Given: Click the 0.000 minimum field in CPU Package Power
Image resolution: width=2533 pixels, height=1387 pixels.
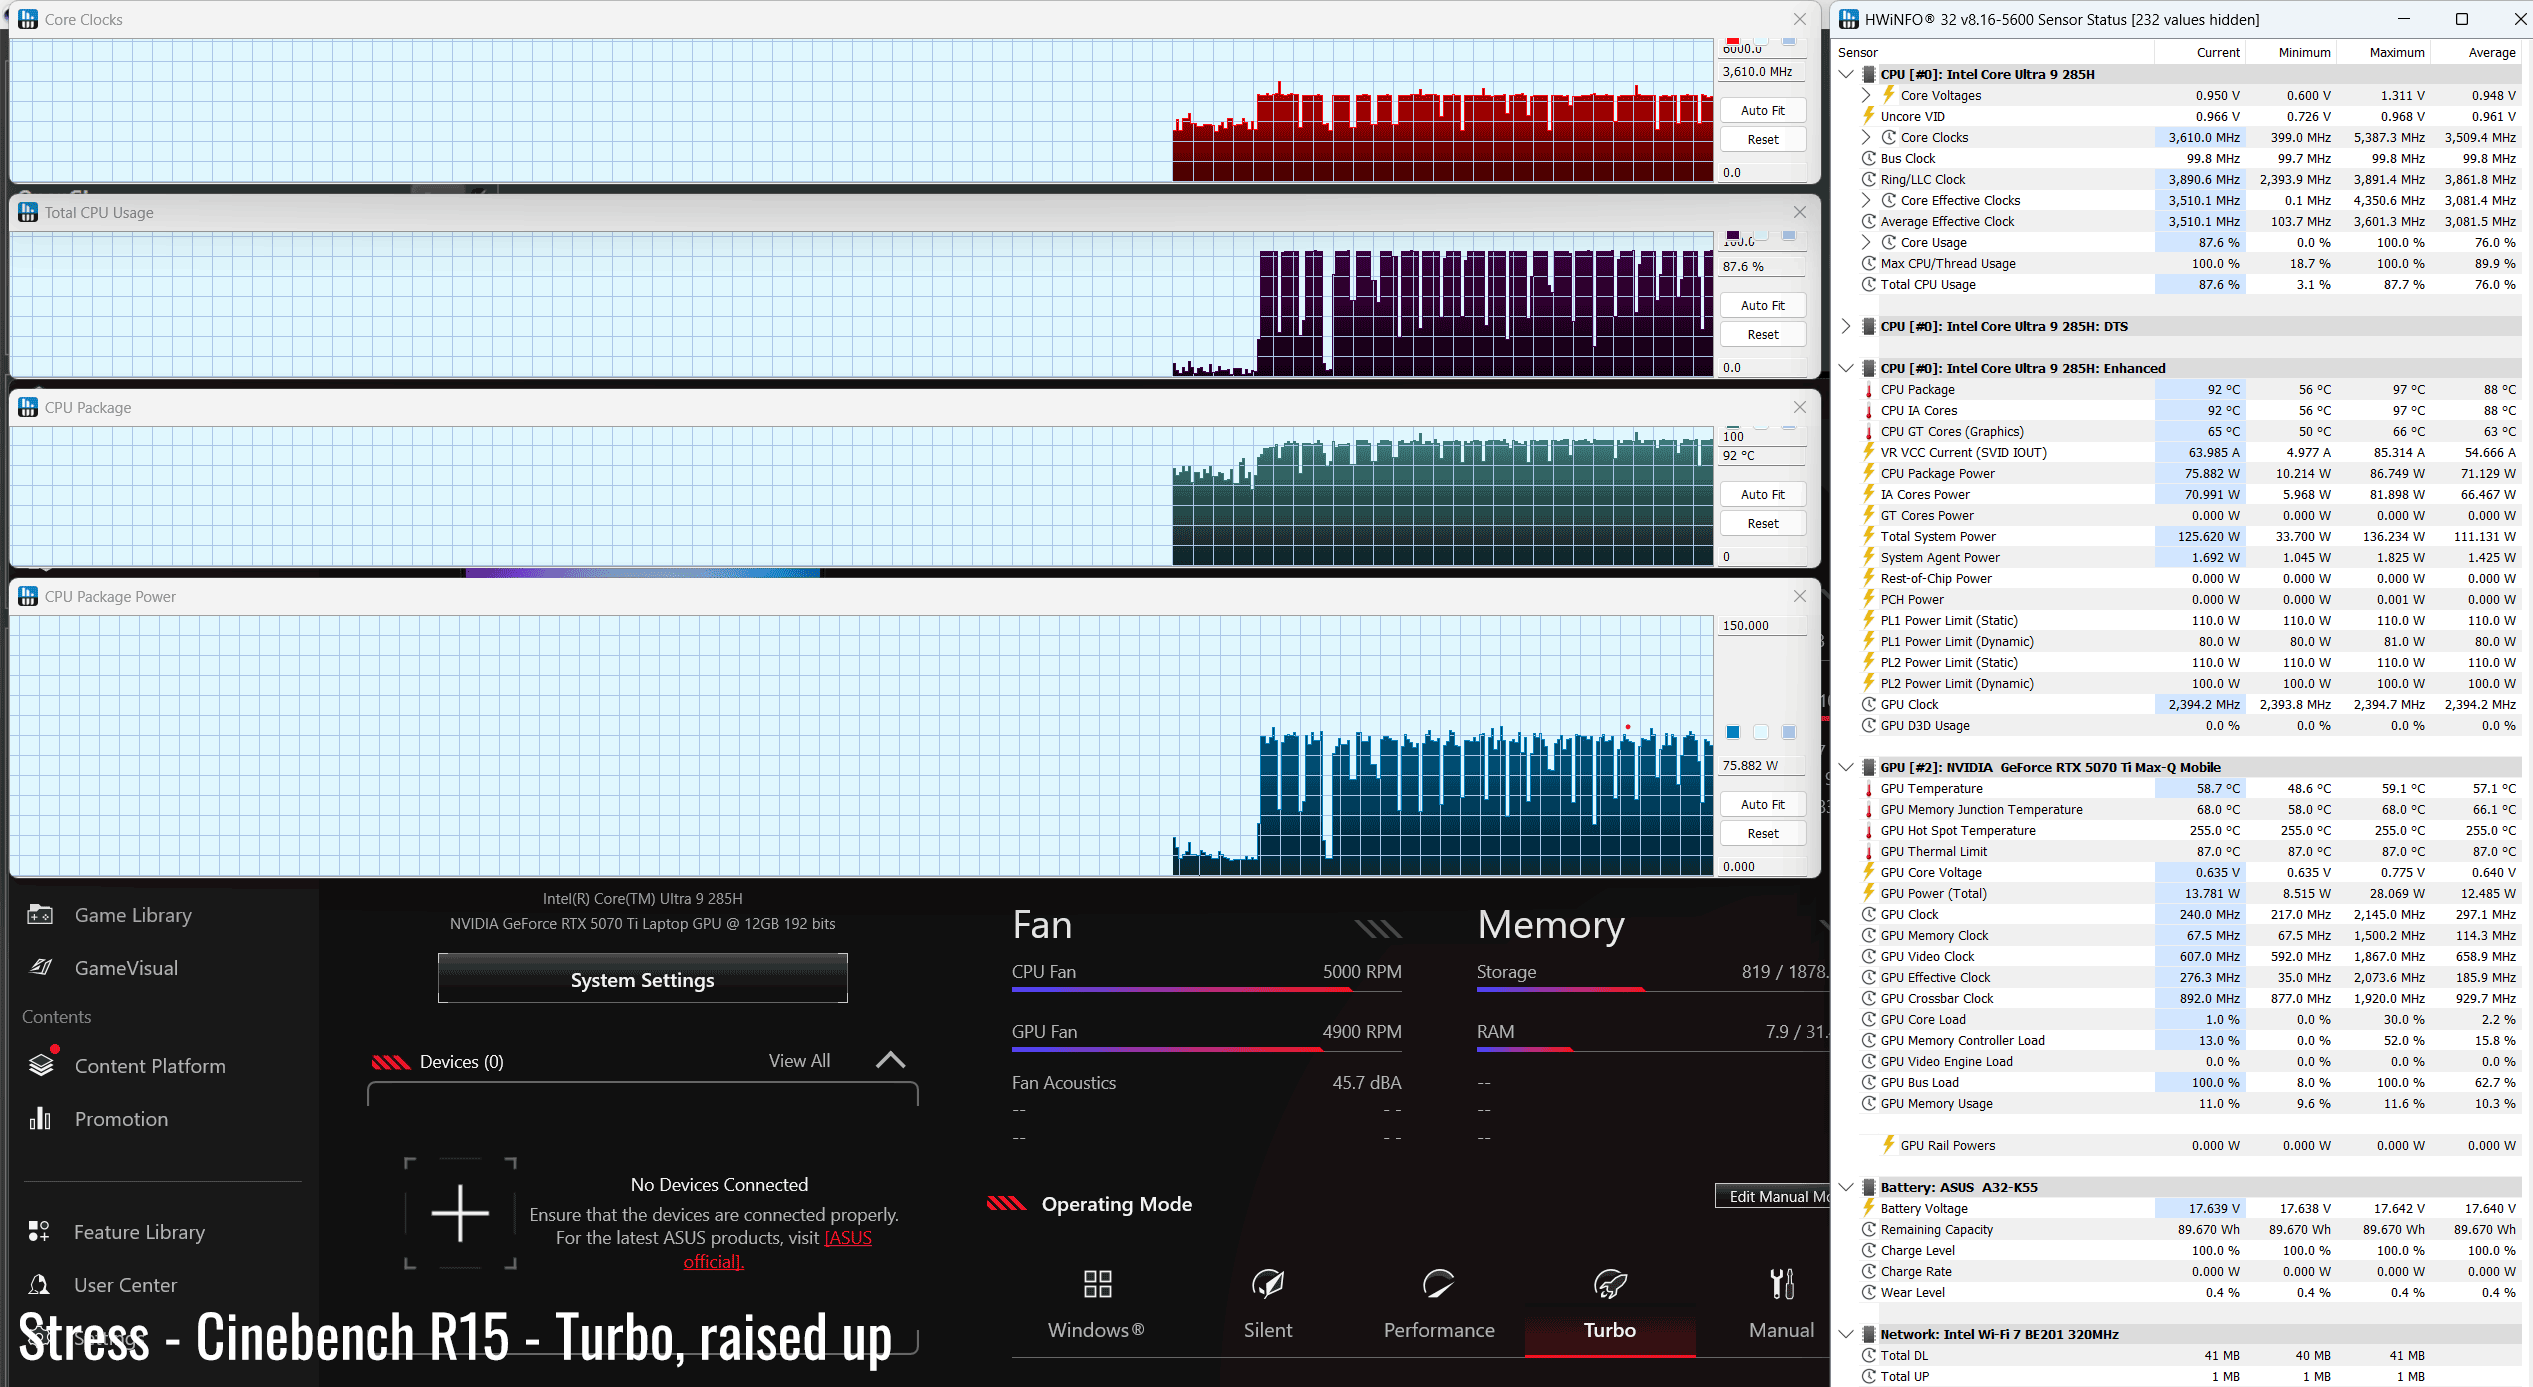Looking at the screenshot, I should pos(1762,866).
